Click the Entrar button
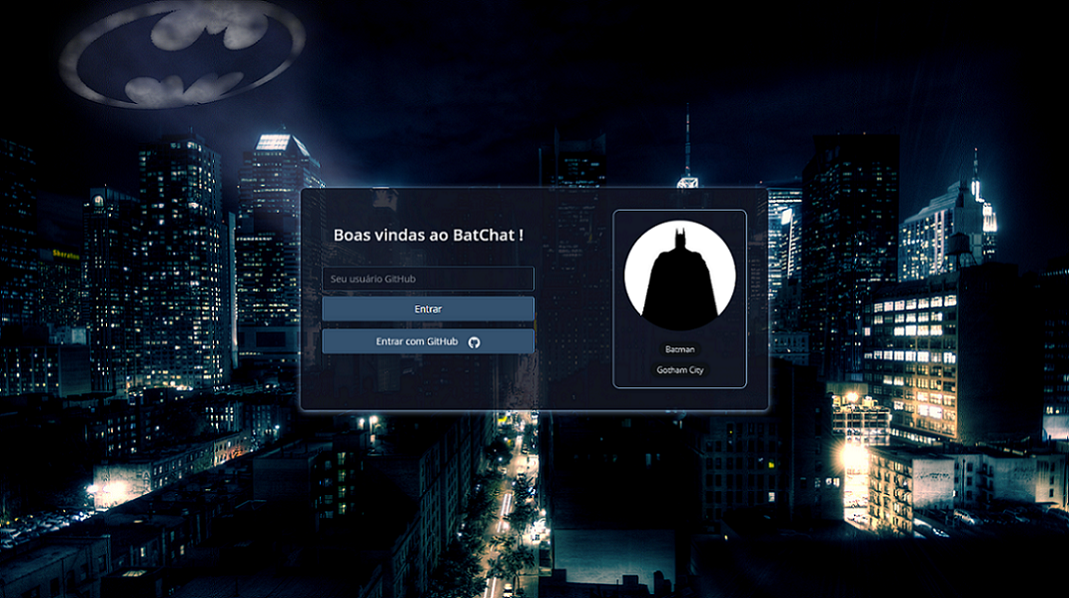 428,309
